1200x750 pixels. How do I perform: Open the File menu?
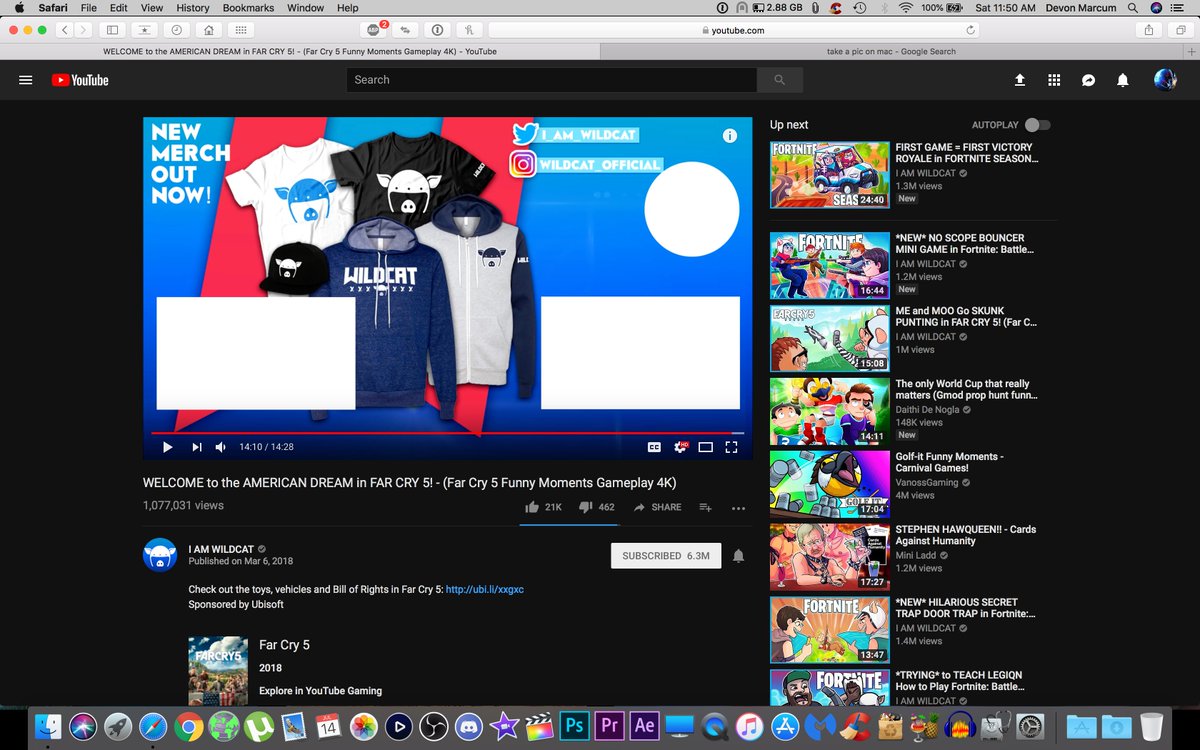89,8
